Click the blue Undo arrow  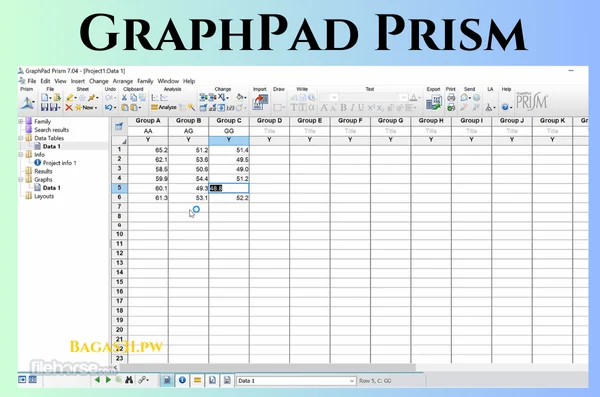click(x=108, y=108)
